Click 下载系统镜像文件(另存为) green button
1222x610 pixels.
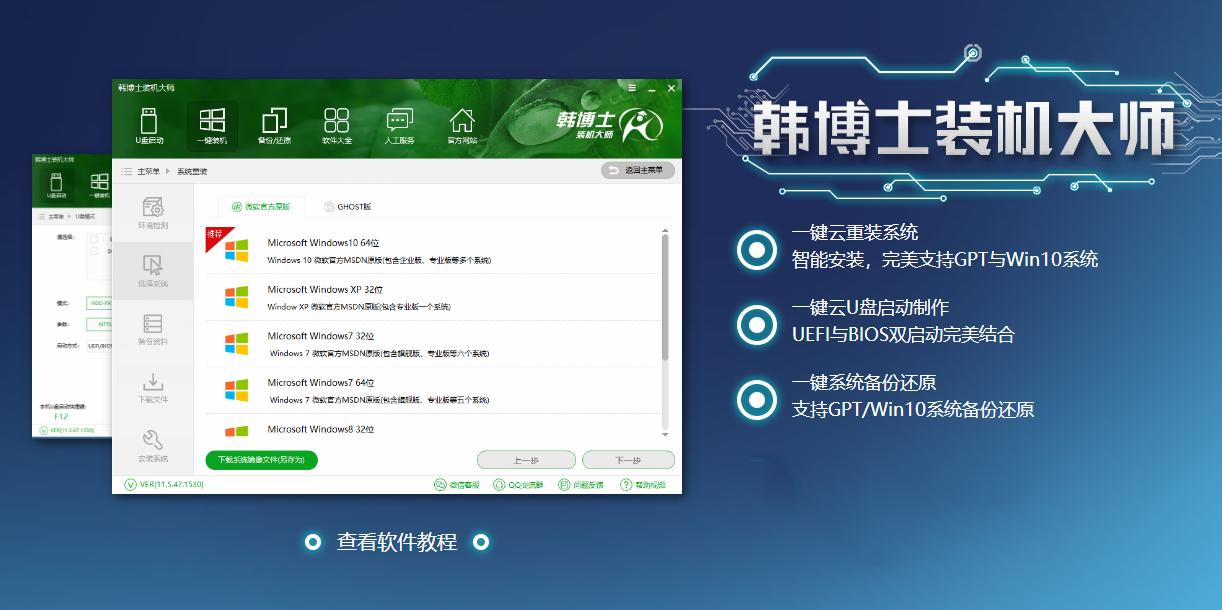click(261, 460)
